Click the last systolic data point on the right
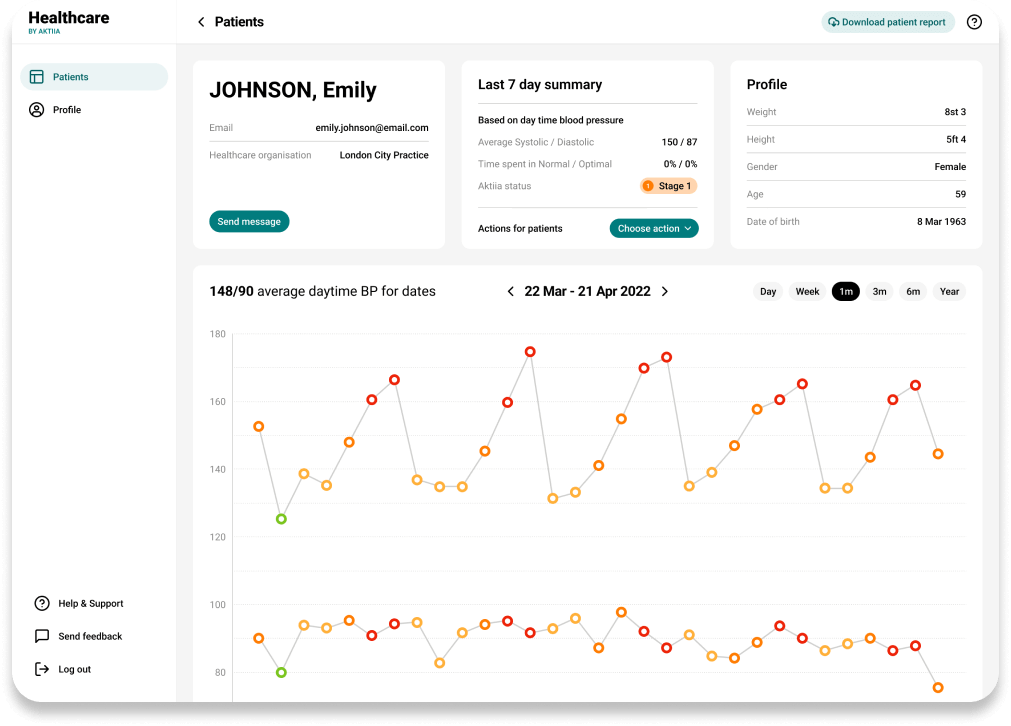Image resolution: width=1011 pixels, height=726 pixels. point(938,454)
